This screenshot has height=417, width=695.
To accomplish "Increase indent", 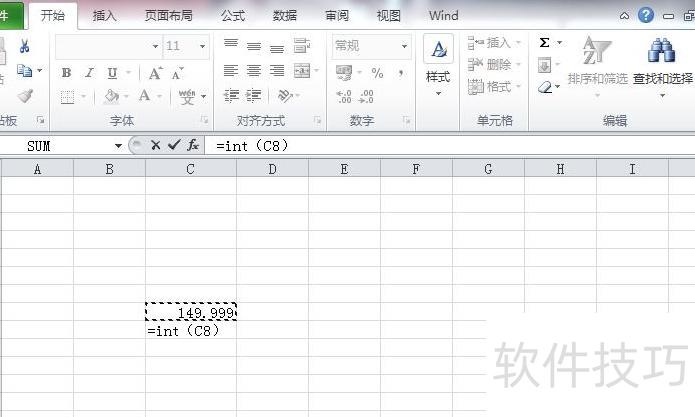I will (254, 96).
